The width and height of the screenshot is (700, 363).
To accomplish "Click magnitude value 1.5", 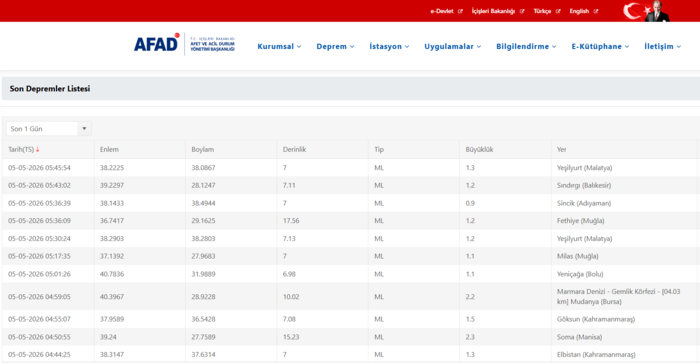I will coord(470,319).
